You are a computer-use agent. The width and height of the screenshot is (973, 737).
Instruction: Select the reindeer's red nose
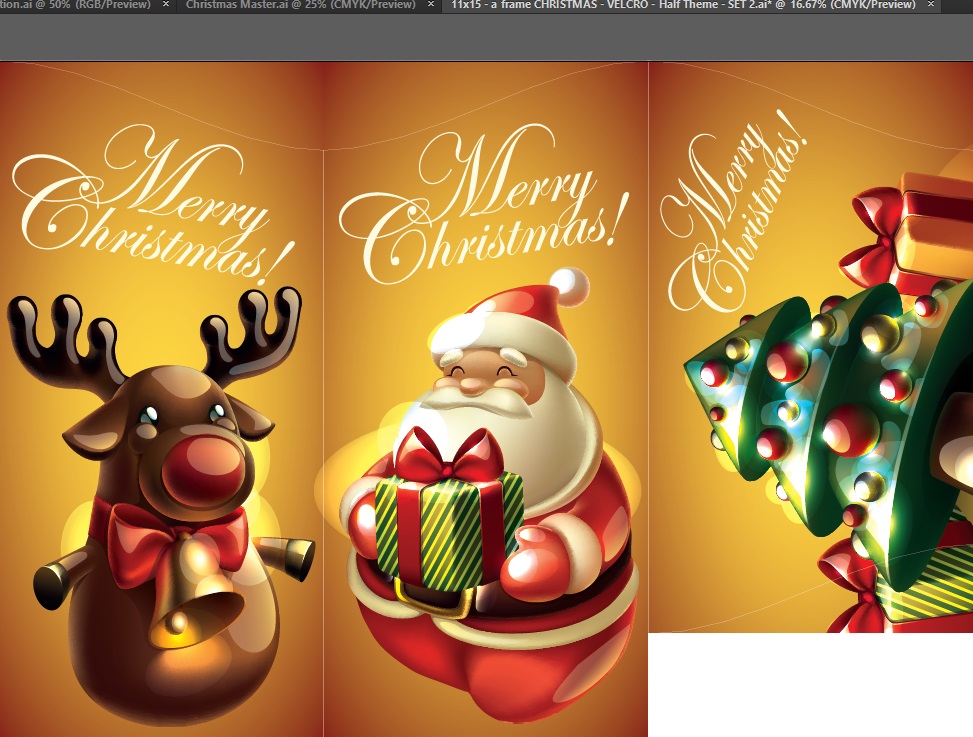pyautogui.click(x=196, y=471)
